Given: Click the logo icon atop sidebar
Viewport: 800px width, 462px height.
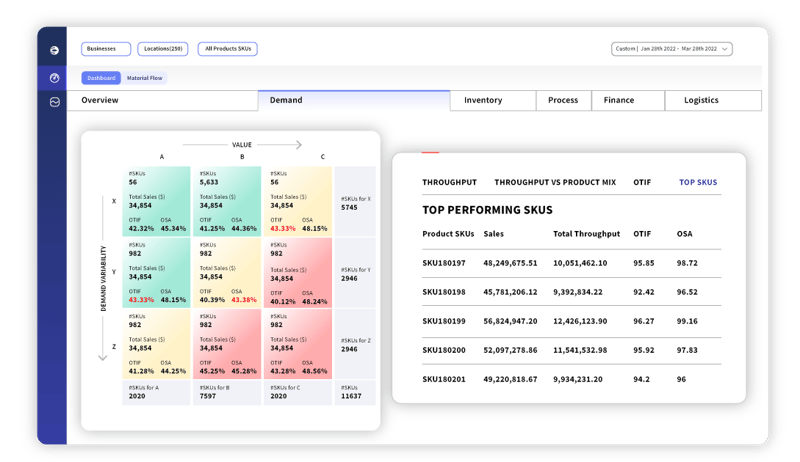Looking at the screenshot, I should tap(55, 50).
